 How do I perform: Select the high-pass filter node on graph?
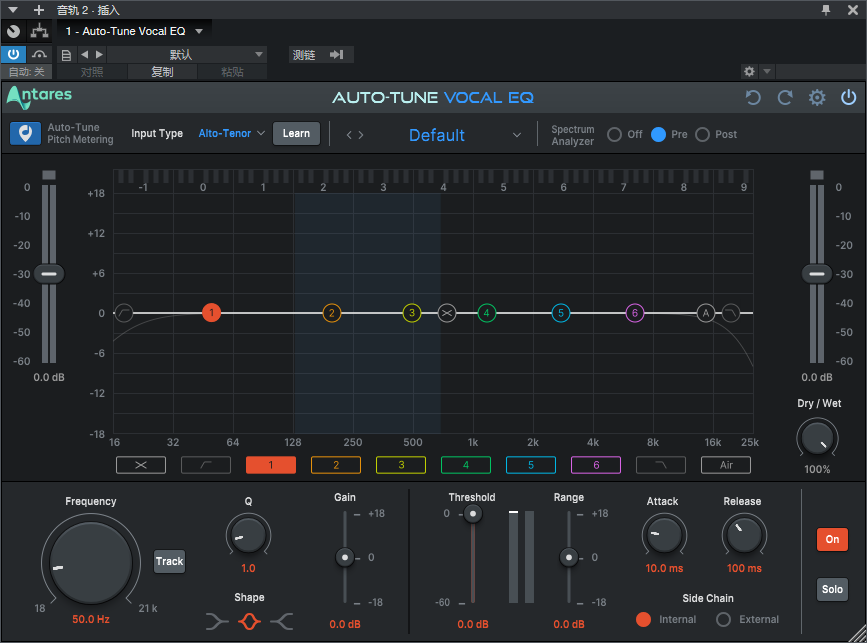[124, 313]
